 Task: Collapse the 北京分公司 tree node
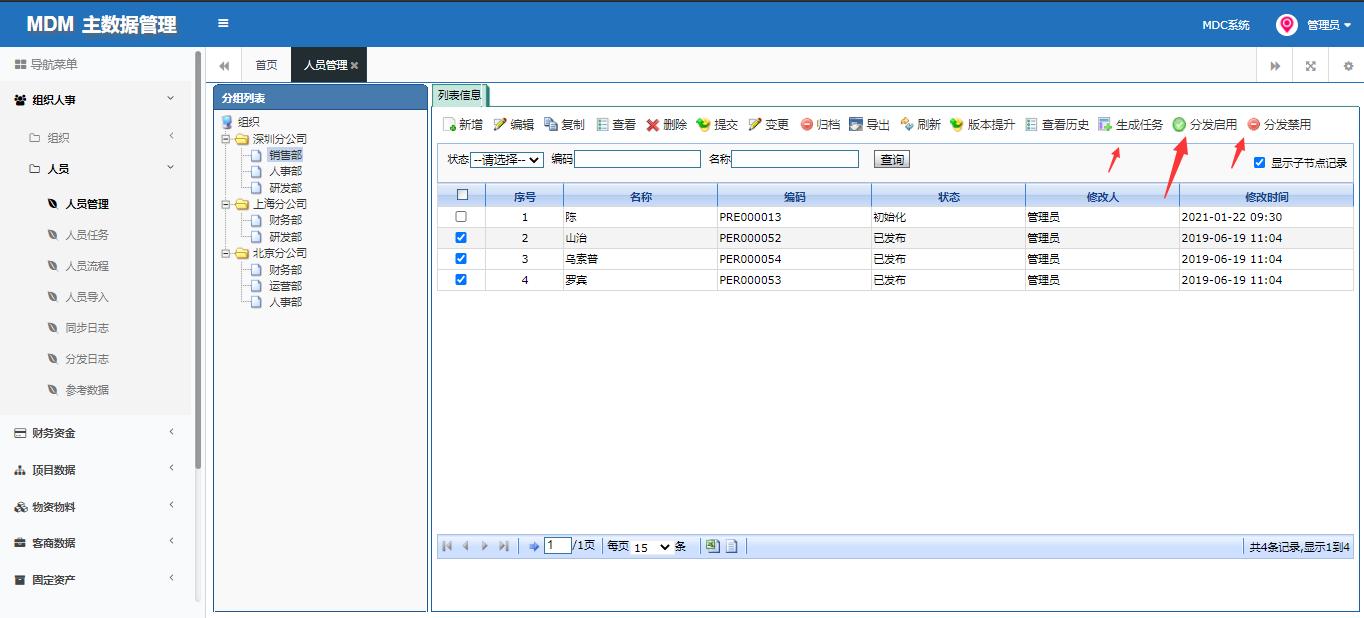227,254
